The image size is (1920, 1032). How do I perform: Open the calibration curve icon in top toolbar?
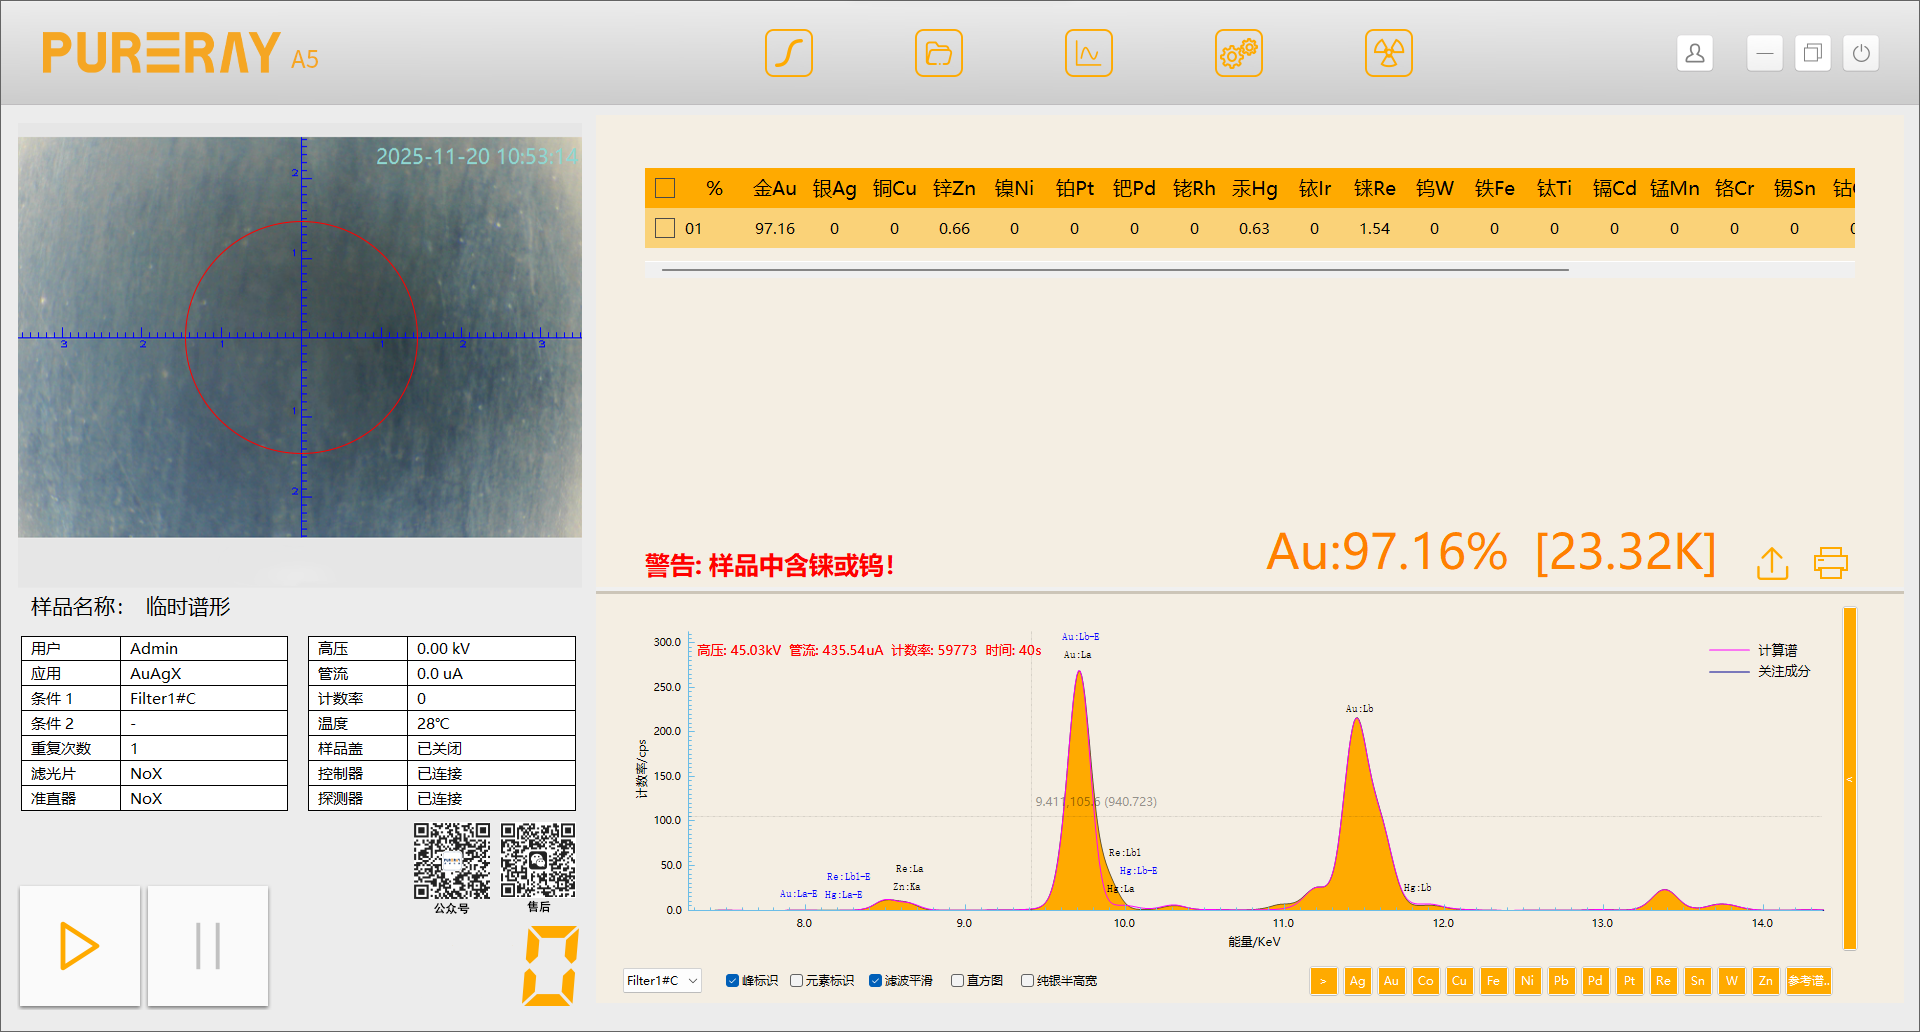pyautogui.click(x=788, y=53)
